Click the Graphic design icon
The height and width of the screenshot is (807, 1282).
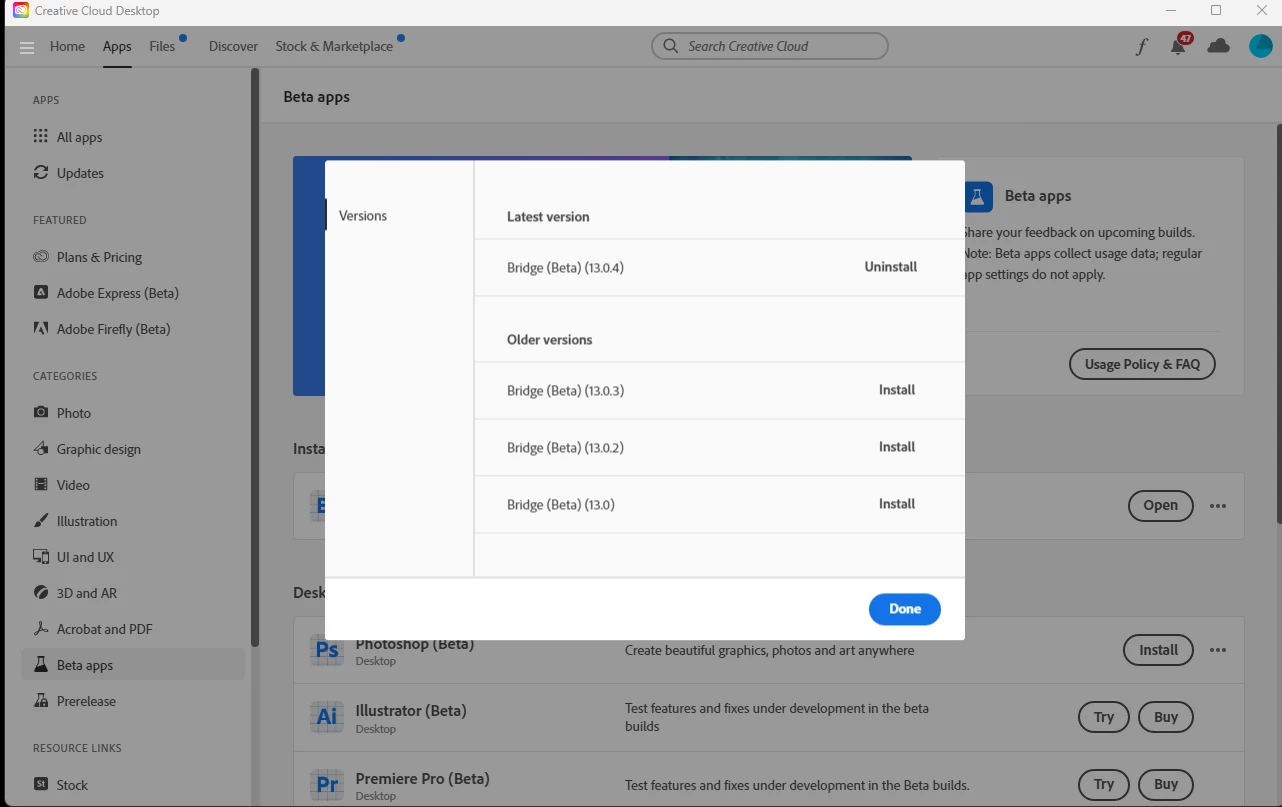[x=41, y=449]
